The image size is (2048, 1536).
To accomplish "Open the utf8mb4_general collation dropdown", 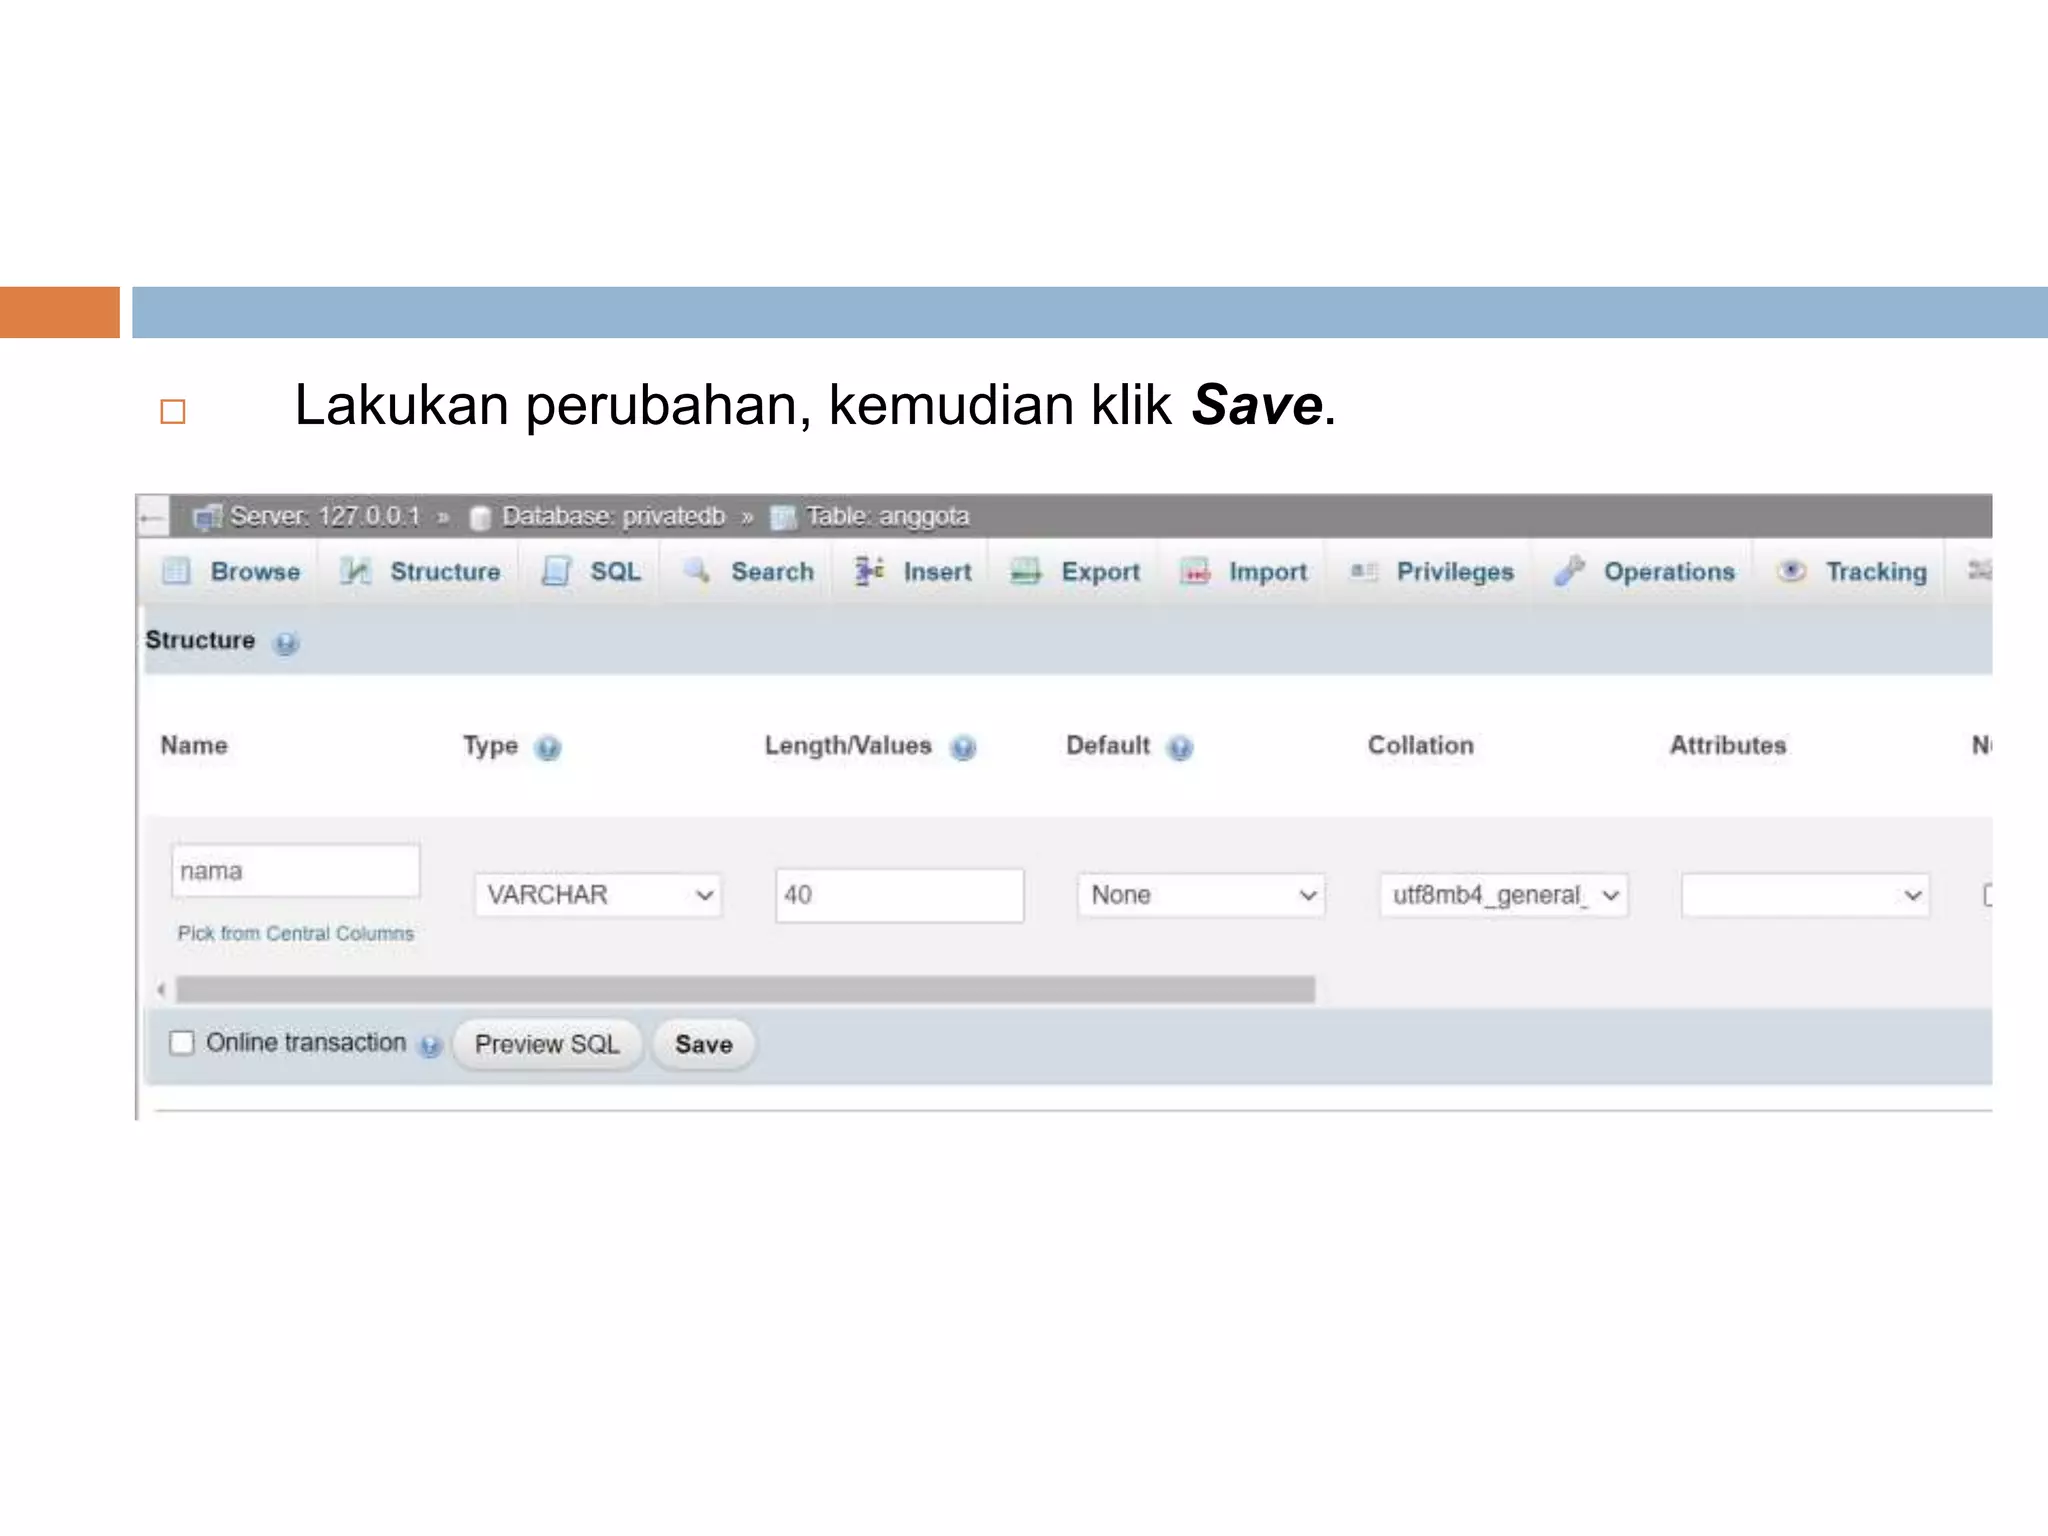I will [x=1504, y=895].
